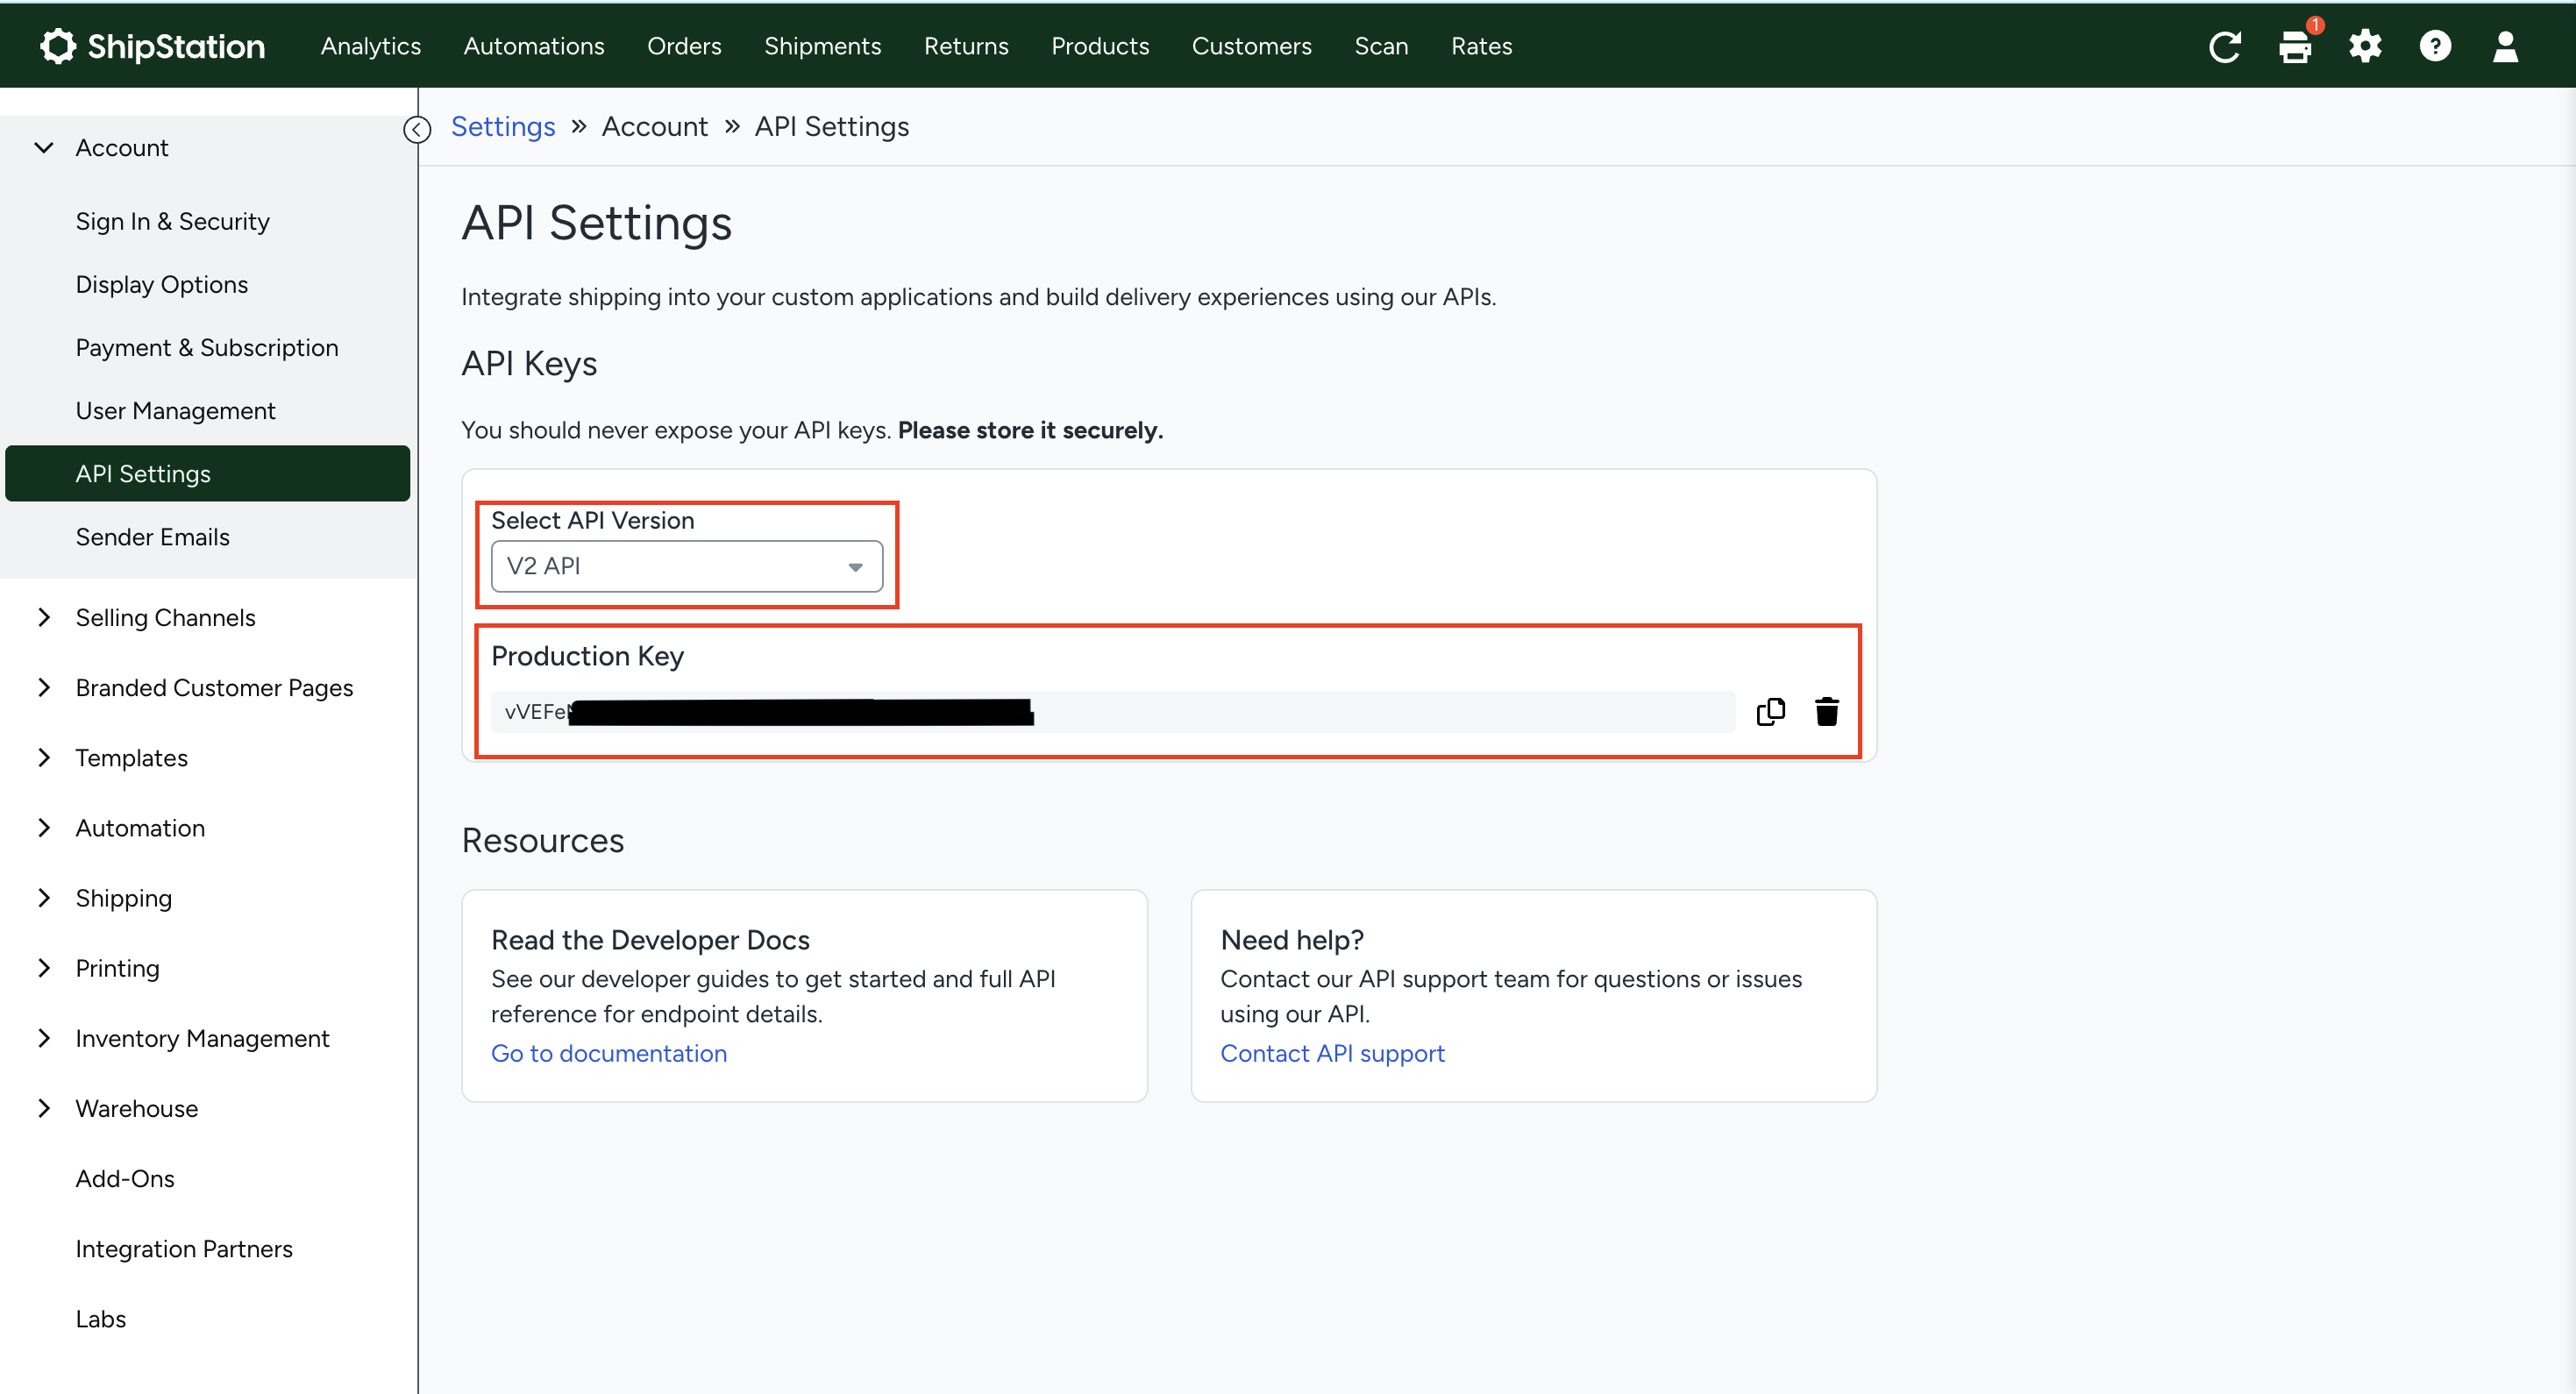Click the Production Key value field

(1113, 711)
